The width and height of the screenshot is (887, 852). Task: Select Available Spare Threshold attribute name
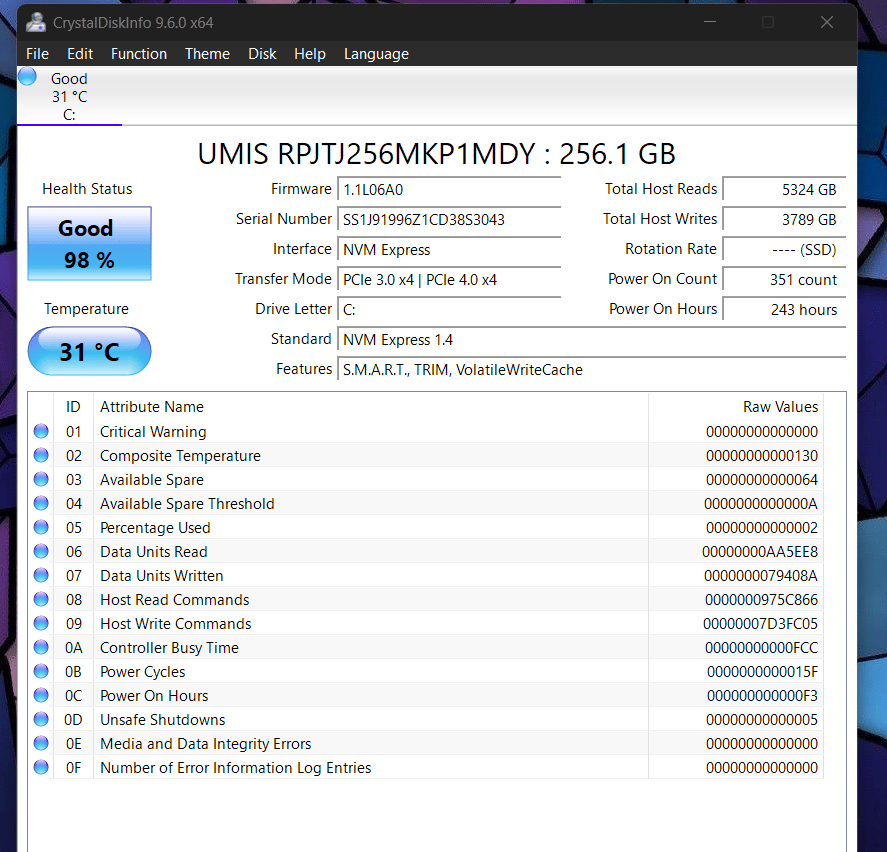[187, 504]
